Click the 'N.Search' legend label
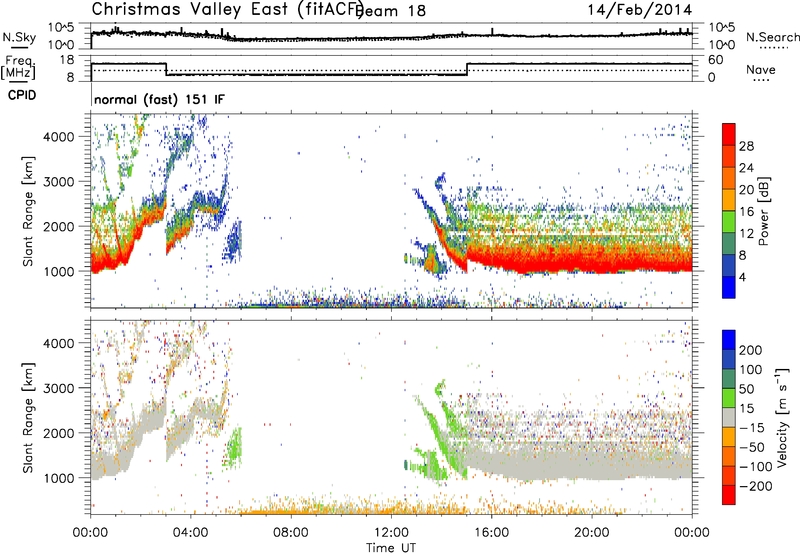The width and height of the screenshot is (800, 554). tap(772, 37)
